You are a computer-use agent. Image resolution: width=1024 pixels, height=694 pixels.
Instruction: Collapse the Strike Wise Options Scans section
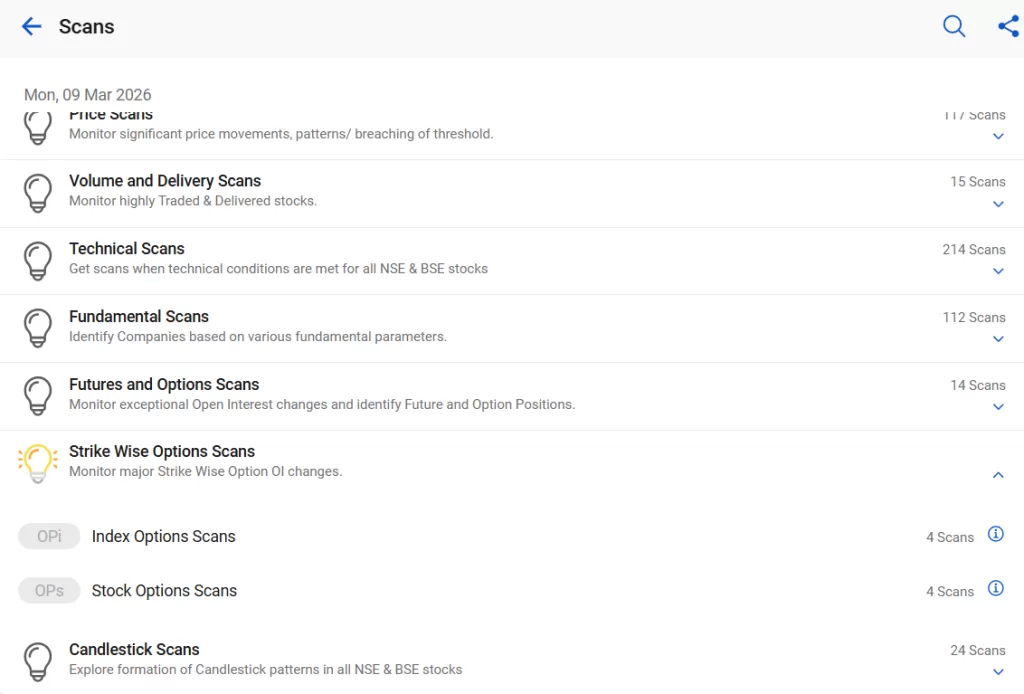click(997, 476)
